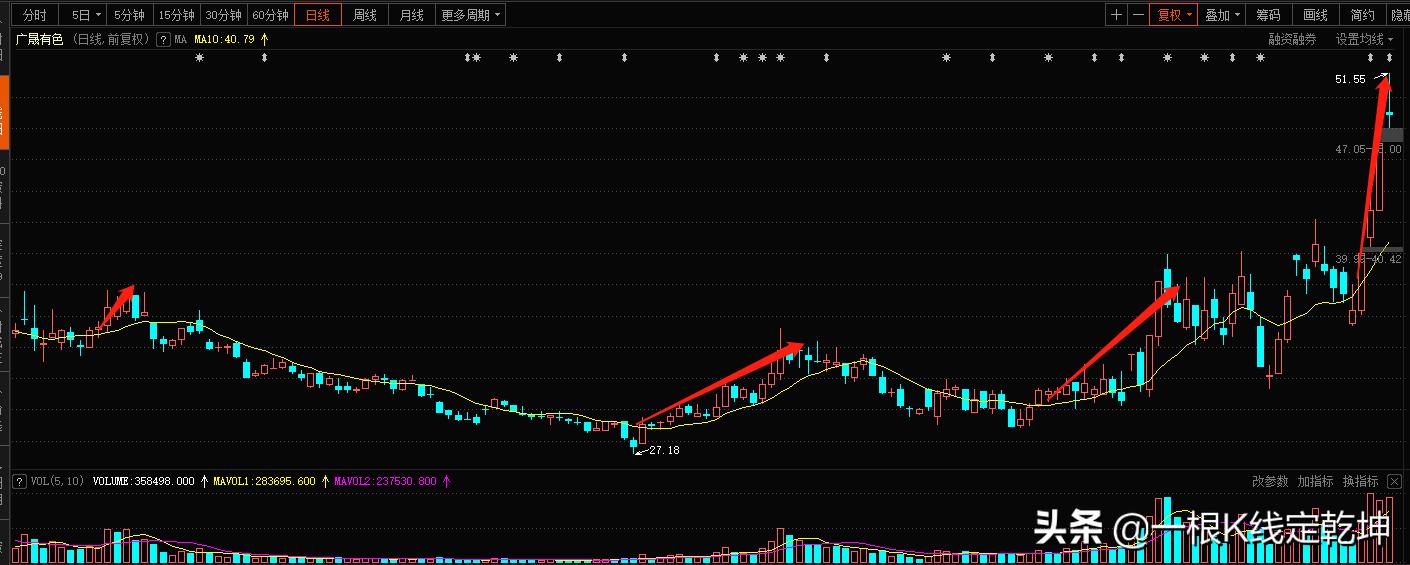
Task: Open the 叠加 overlay dropdown
Action: pyautogui.click(x=1221, y=15)
